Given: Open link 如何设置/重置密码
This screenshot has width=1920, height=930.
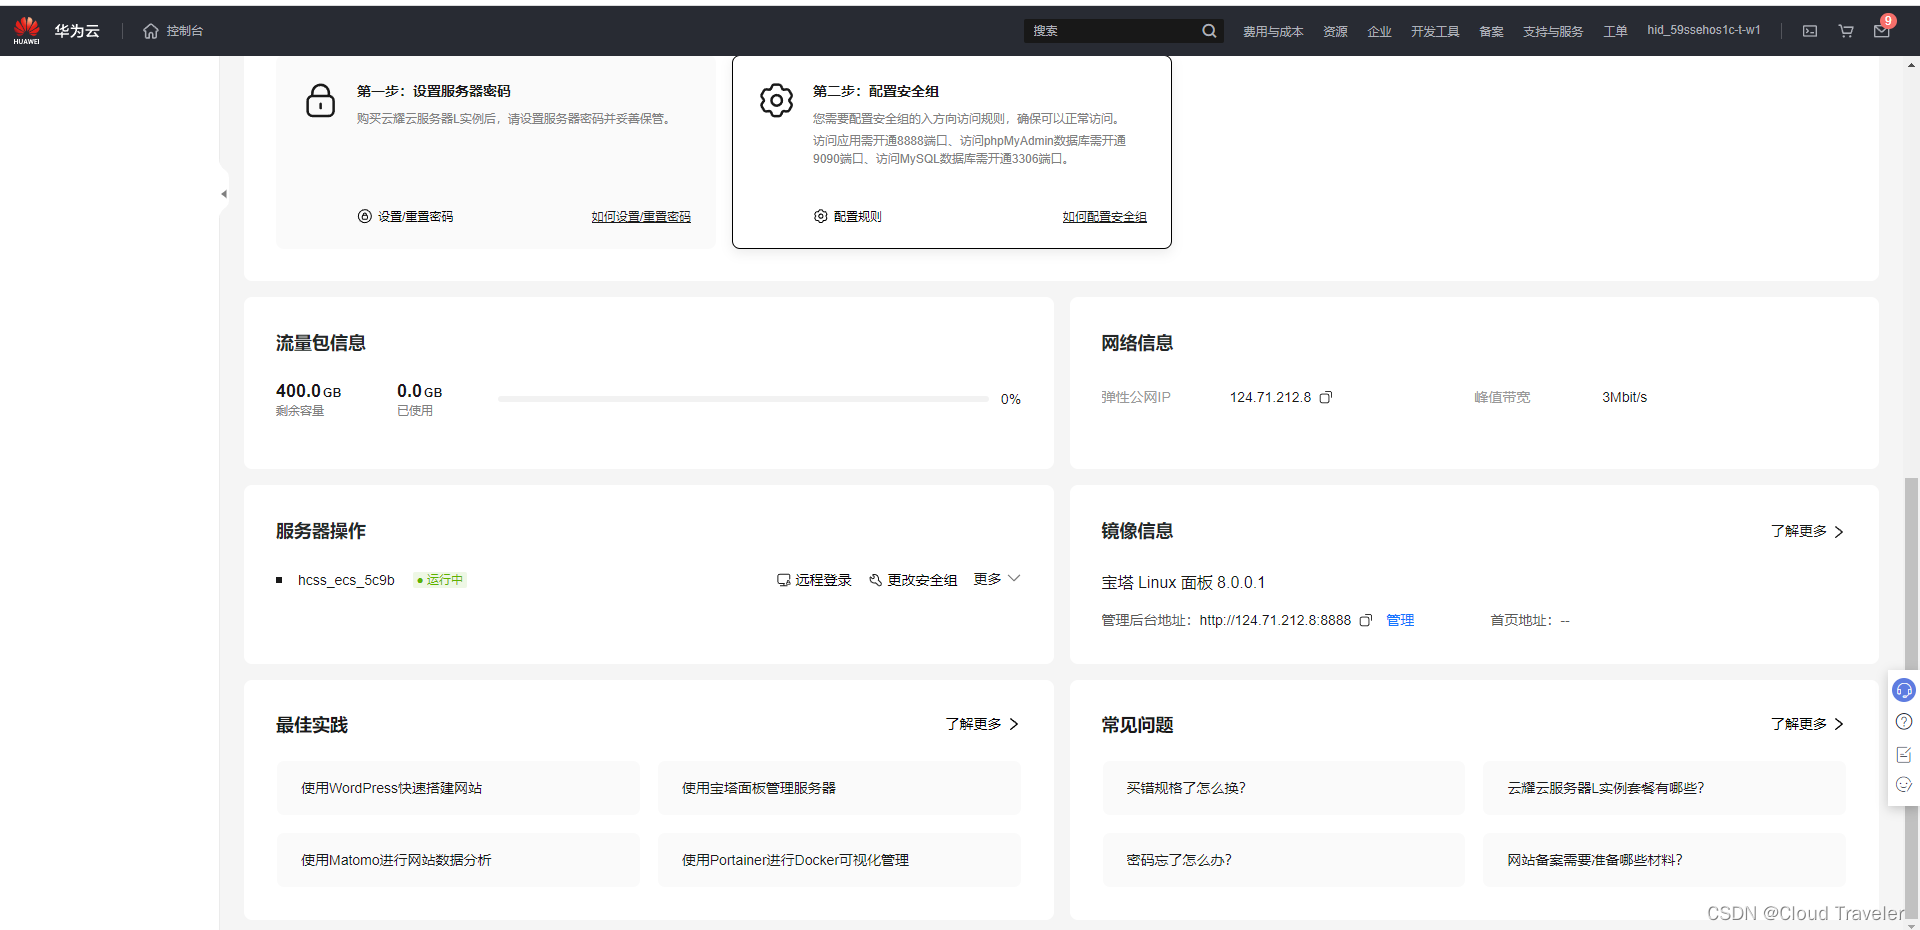Looking at the screenshot, I should (641, 217).
